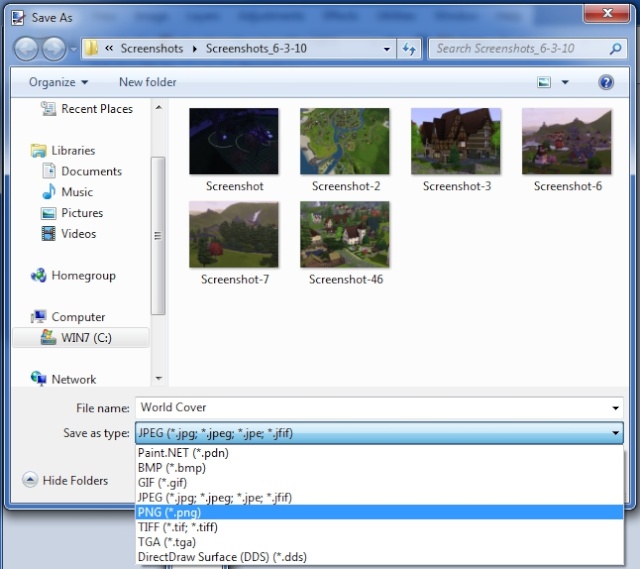Select Recent Places in navigation pane
640x569 pixels.
[x=97, y=109]
